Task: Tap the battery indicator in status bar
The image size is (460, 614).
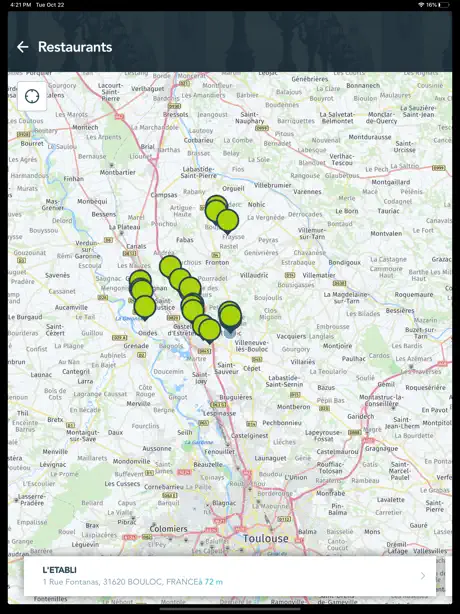Action: (444, 5)
